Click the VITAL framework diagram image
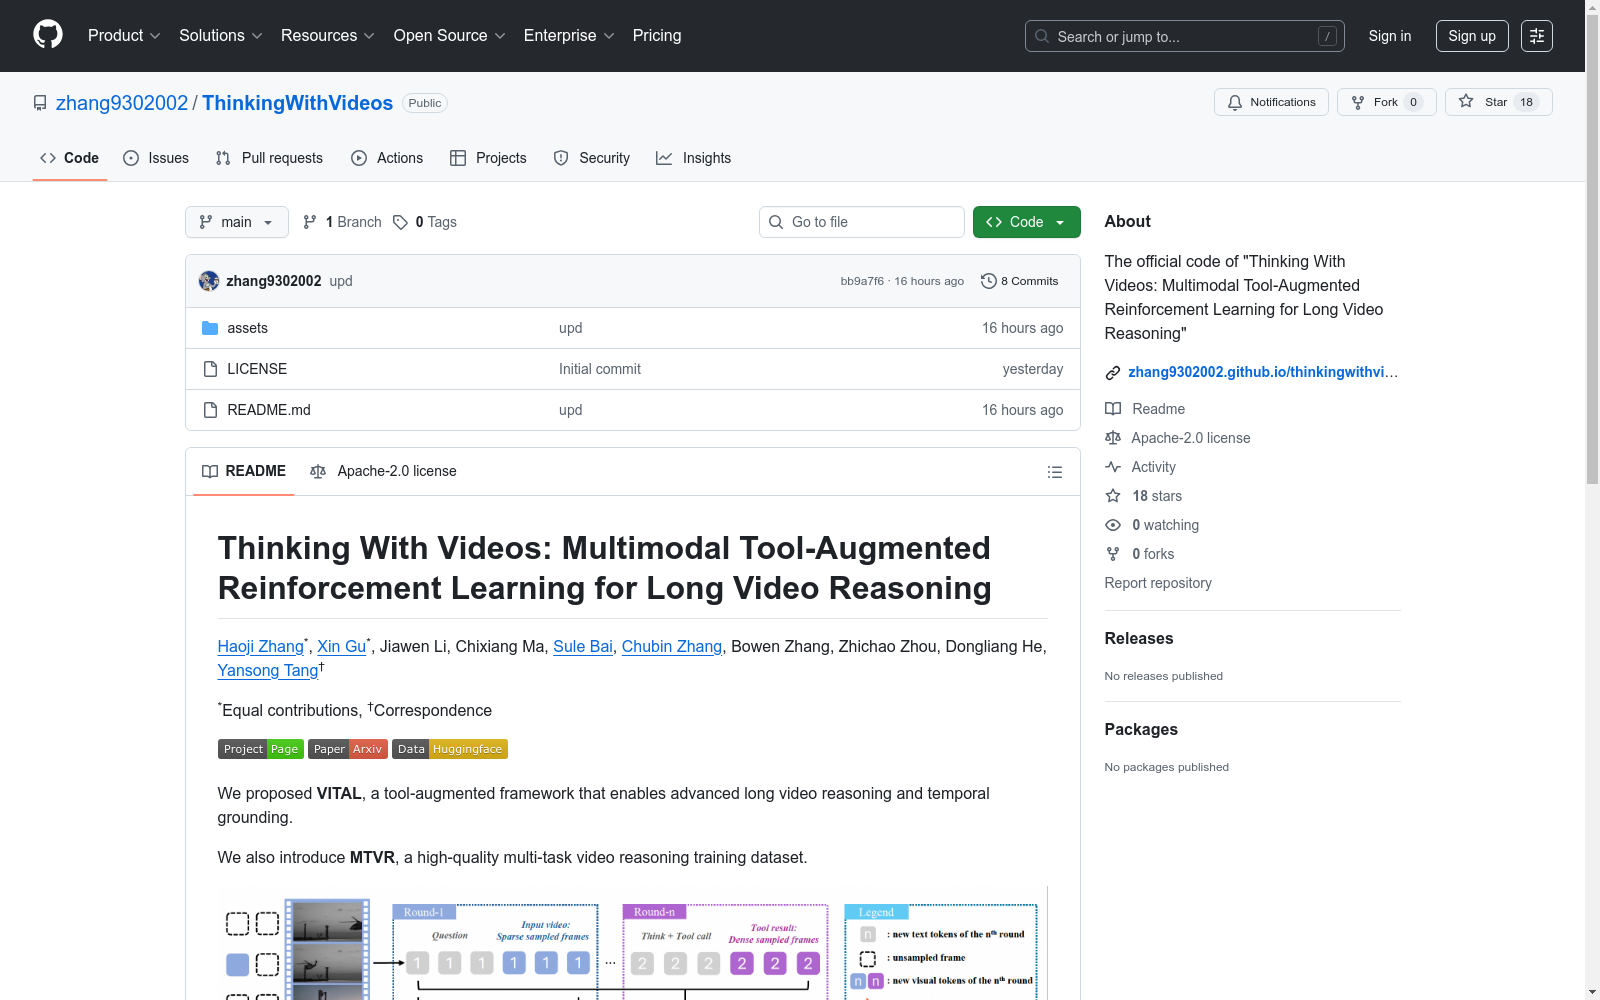This screenshot has width=1600, height=1000. click(632, 943)
